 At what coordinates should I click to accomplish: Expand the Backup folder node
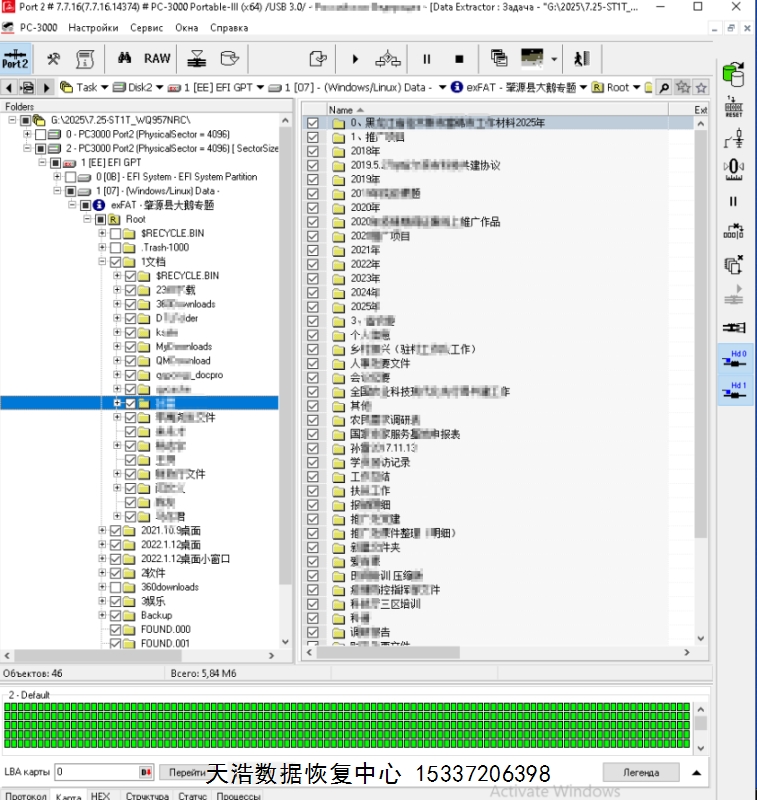coord(102,616)
